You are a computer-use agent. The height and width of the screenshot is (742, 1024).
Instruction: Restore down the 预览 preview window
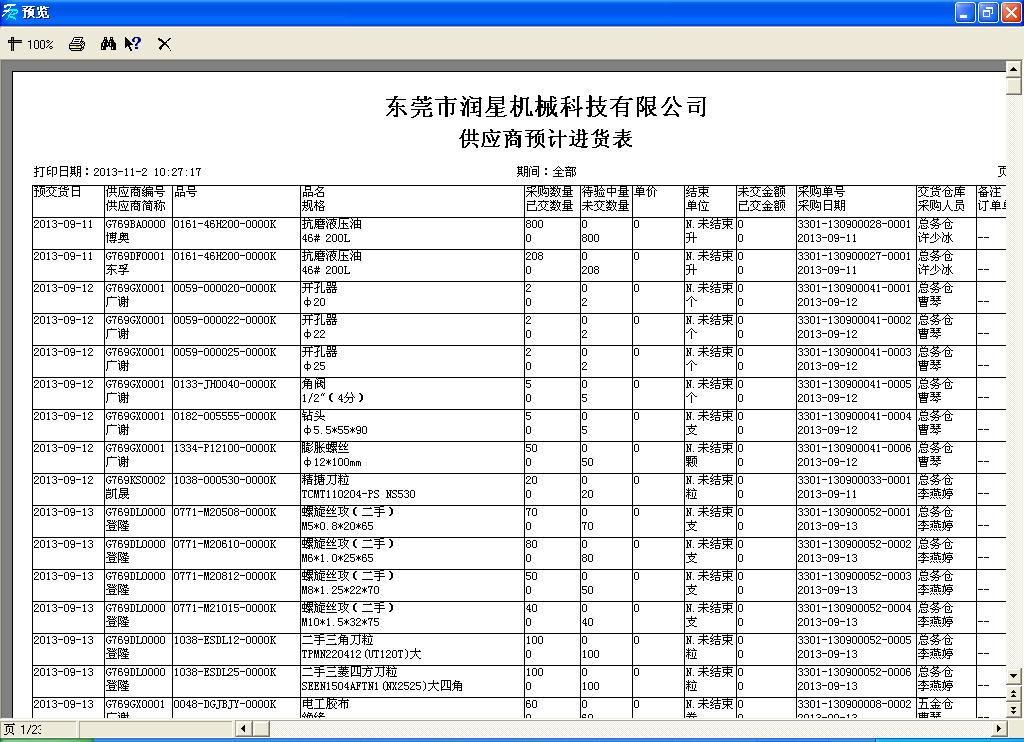pos(987,12)
